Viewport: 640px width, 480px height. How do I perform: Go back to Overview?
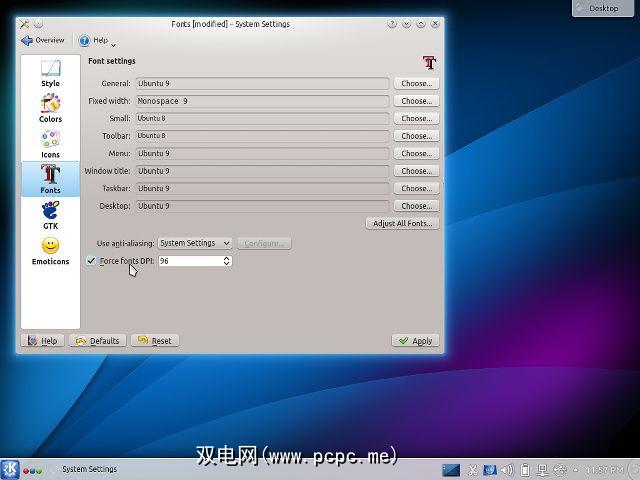[42, 40]
